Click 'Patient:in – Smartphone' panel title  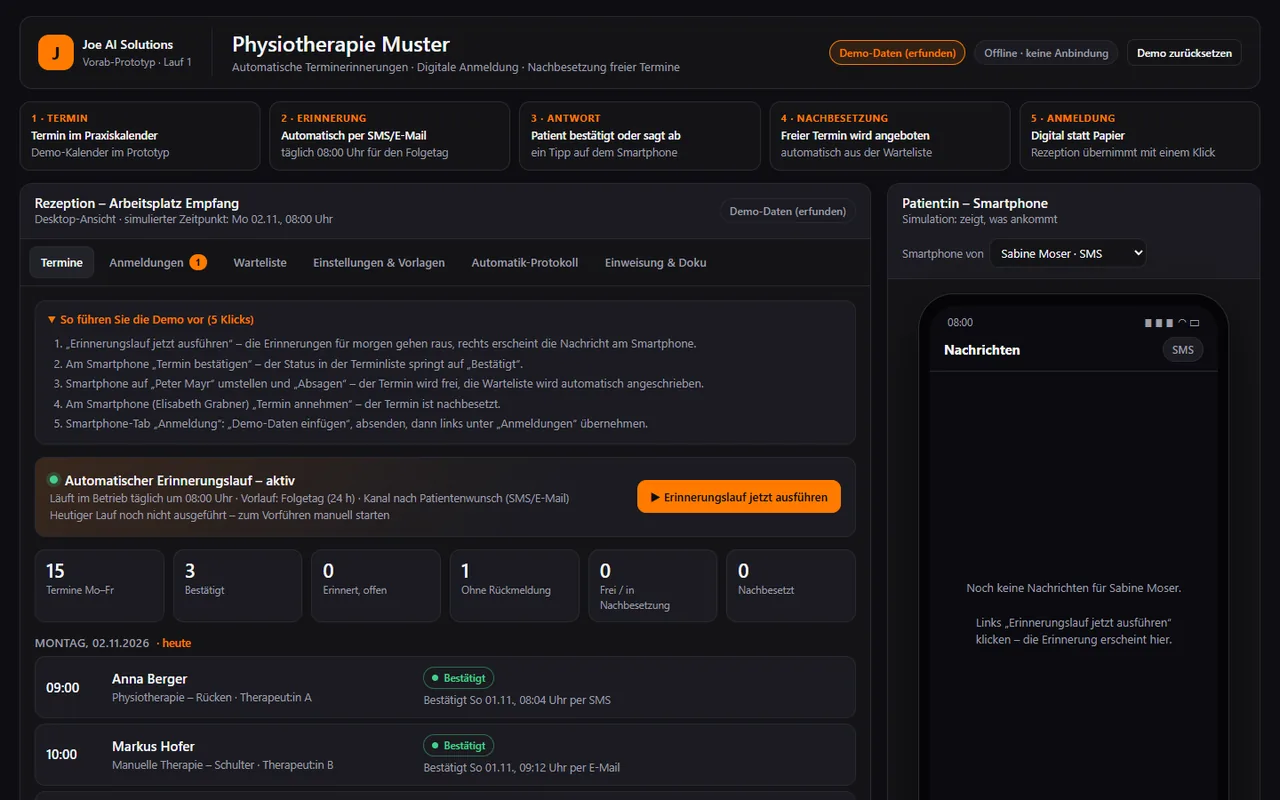975,203
